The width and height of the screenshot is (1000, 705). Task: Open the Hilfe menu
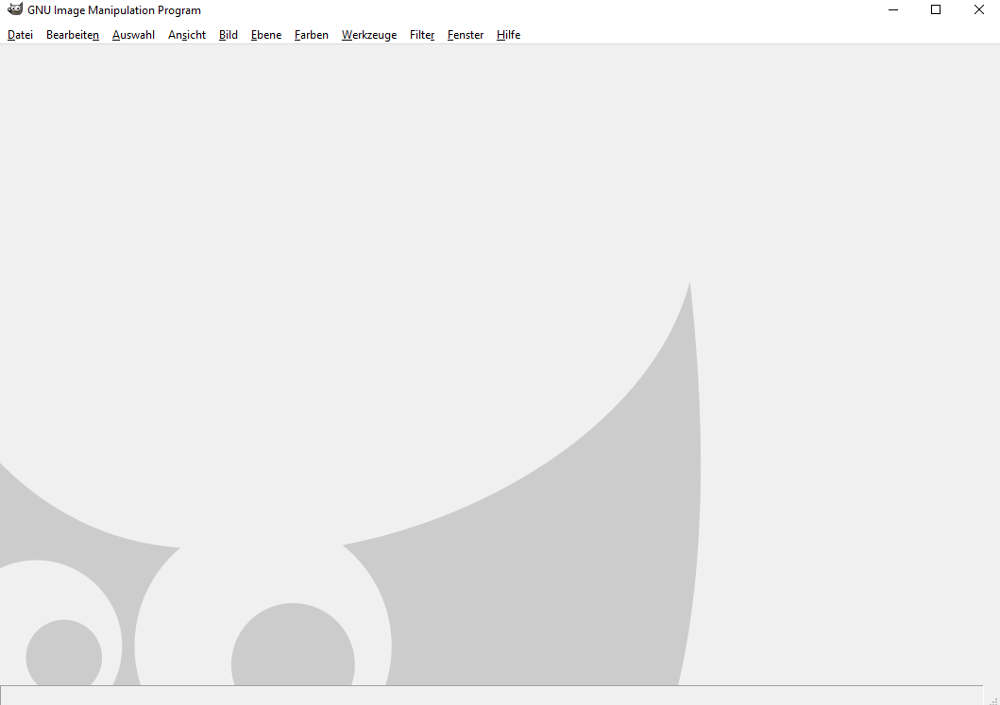click(x=508, y=35)
